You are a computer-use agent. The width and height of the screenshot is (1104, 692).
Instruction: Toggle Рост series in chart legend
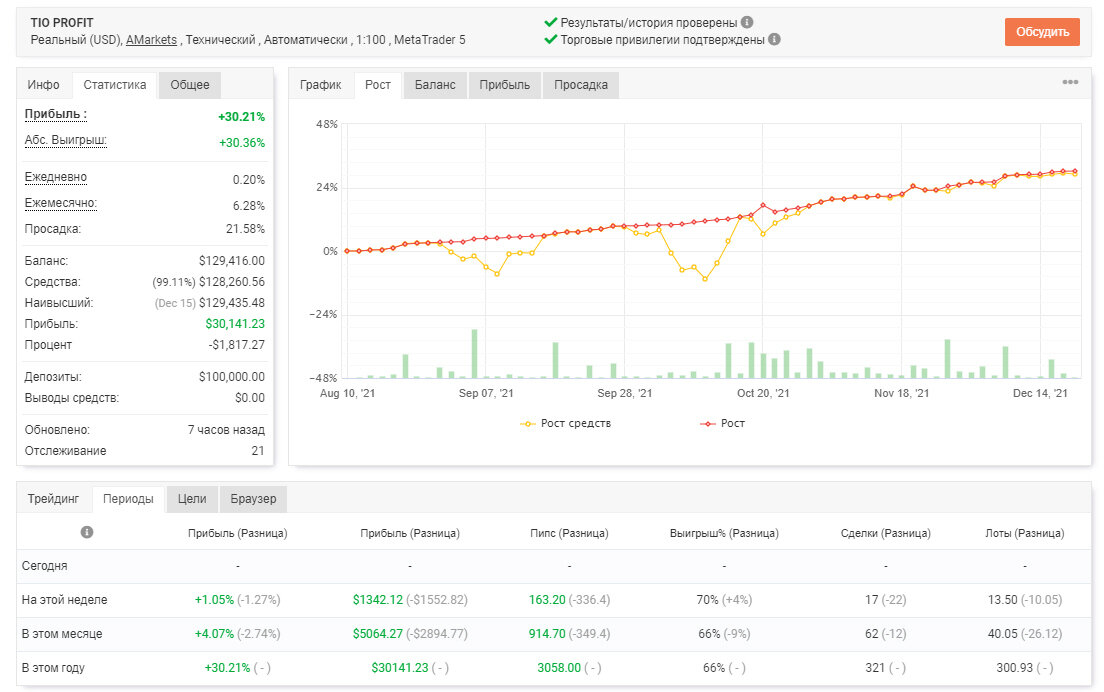[x=722, y=423]
